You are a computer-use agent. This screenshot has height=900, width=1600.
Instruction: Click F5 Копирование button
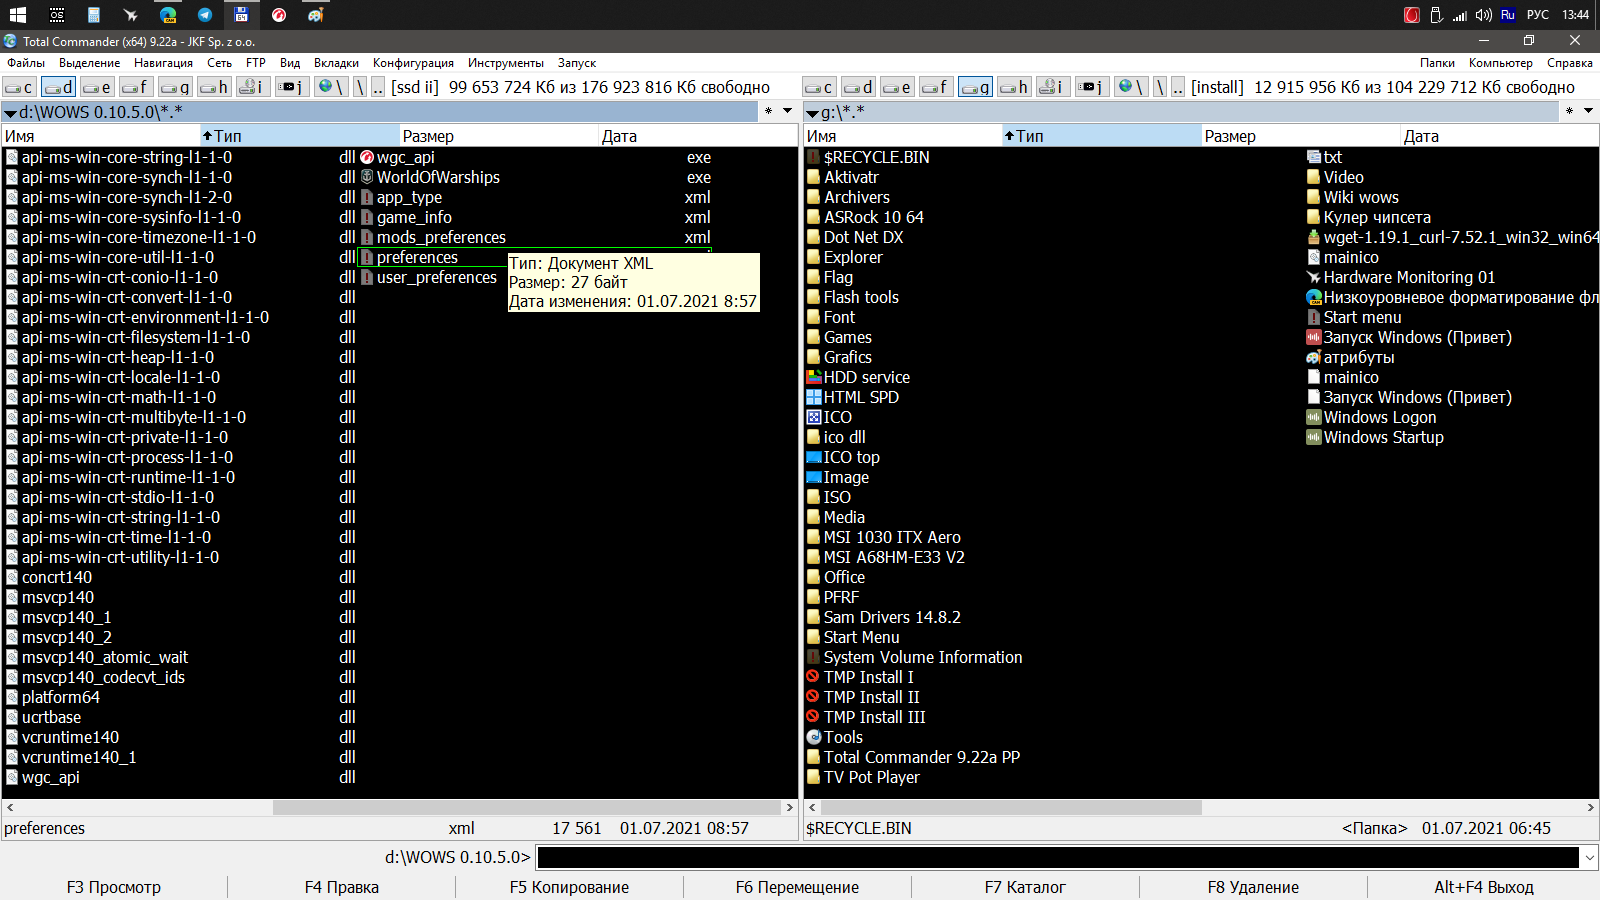coord(569,887)
